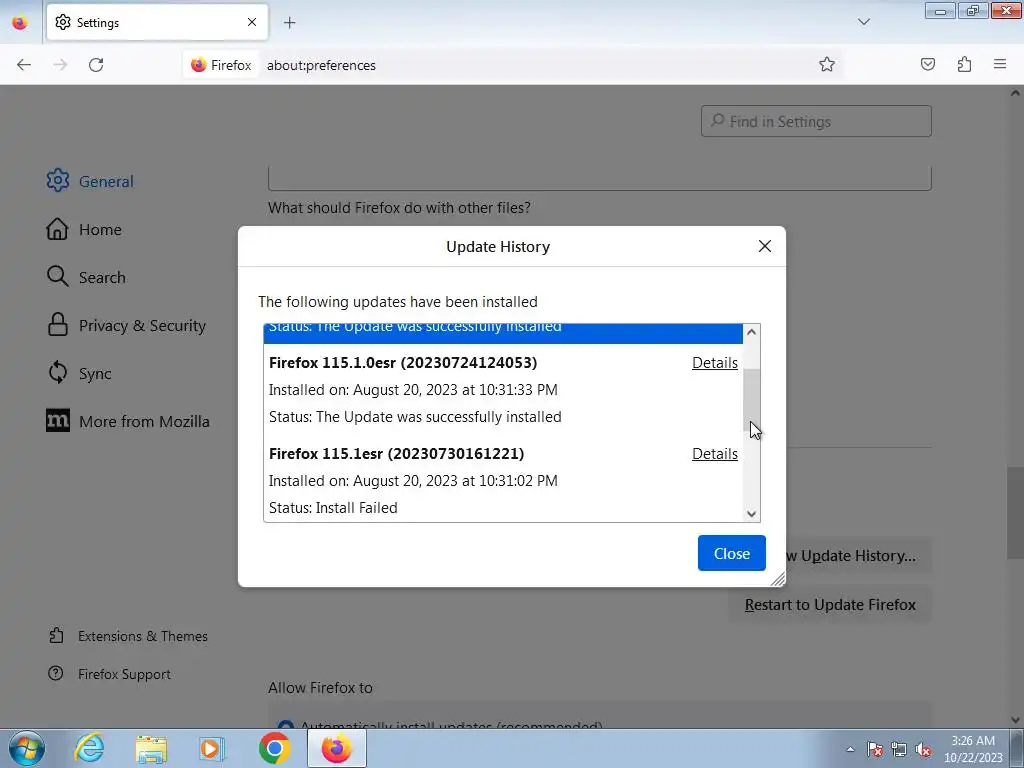Viewport: 1024px width, 768px height.
Task: Open Extensions & Themes link
Action: 128,636
